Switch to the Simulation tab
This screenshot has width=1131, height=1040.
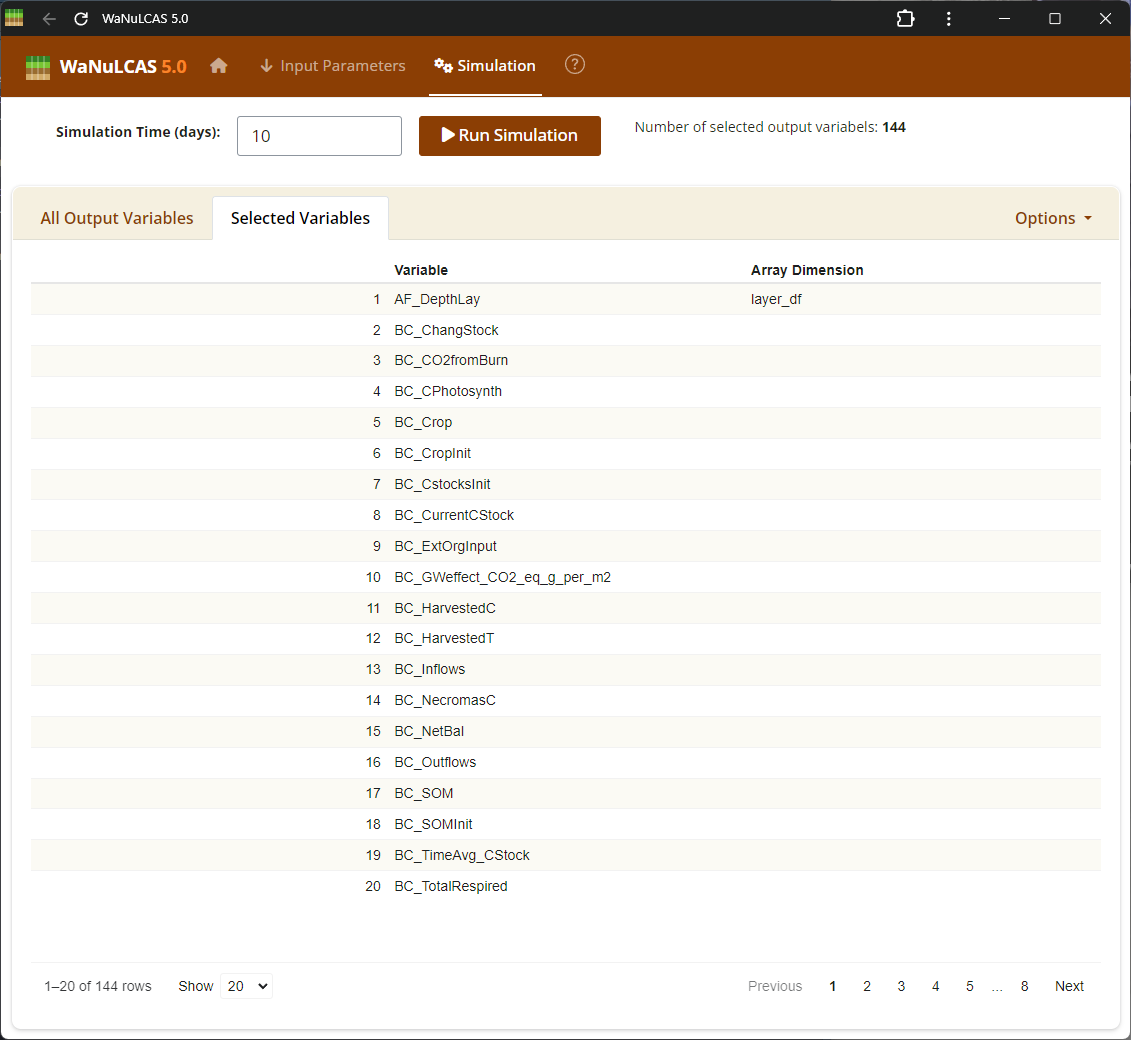point(485,66)
